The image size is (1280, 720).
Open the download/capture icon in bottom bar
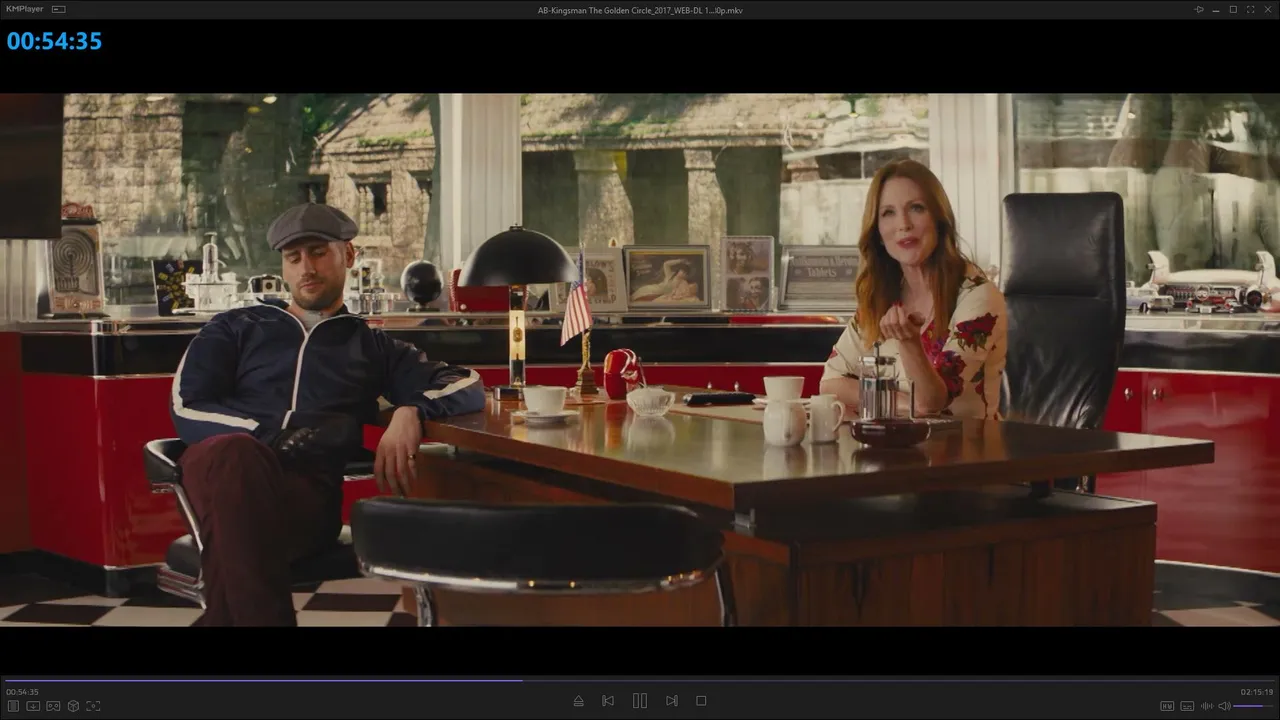(x=33, y=706)
